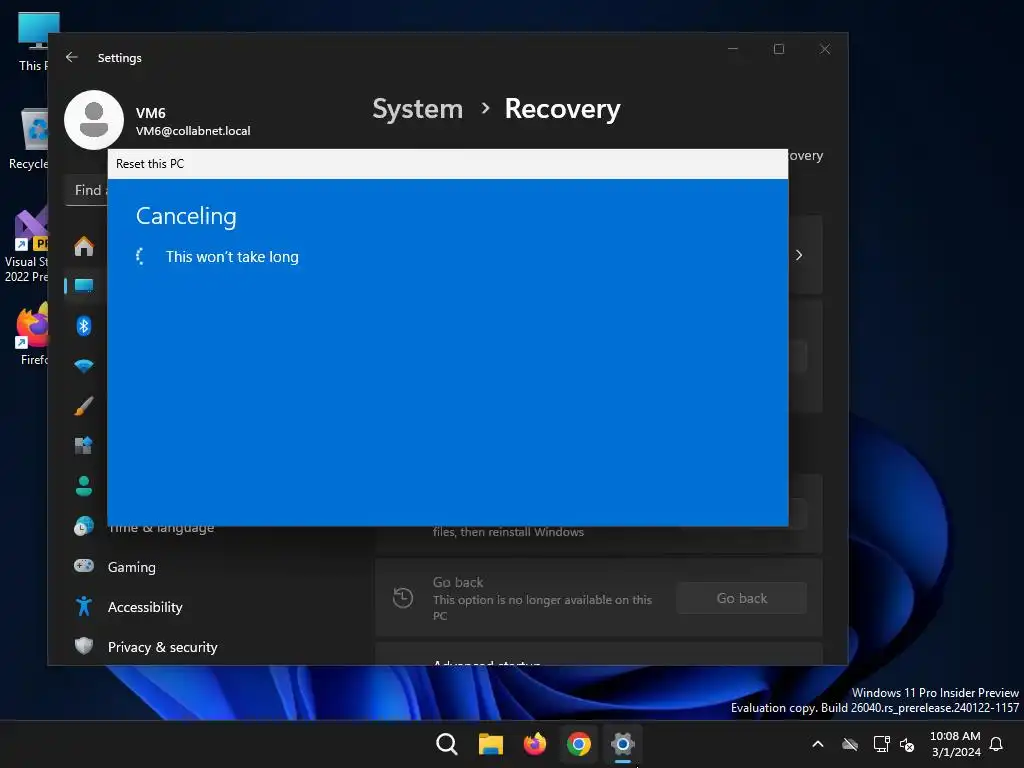Open Gaming controller icon in sidebar
The height and width of the screenshot is (768, 1024).
coord(84,566)
